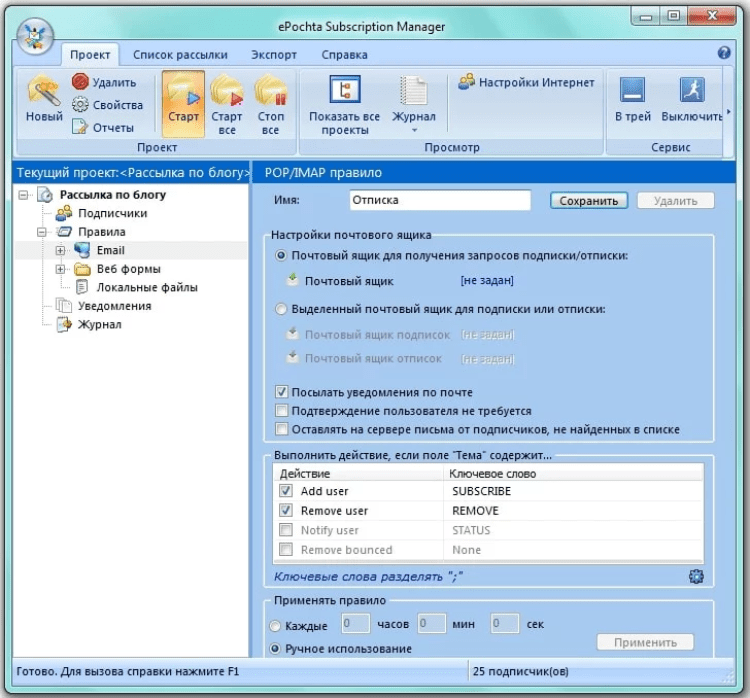Image resolution: width=750 pixels, height=698 pixels.
Task: Toggle Посылать уведомления по почте checkbox
Action: [282, 392]
